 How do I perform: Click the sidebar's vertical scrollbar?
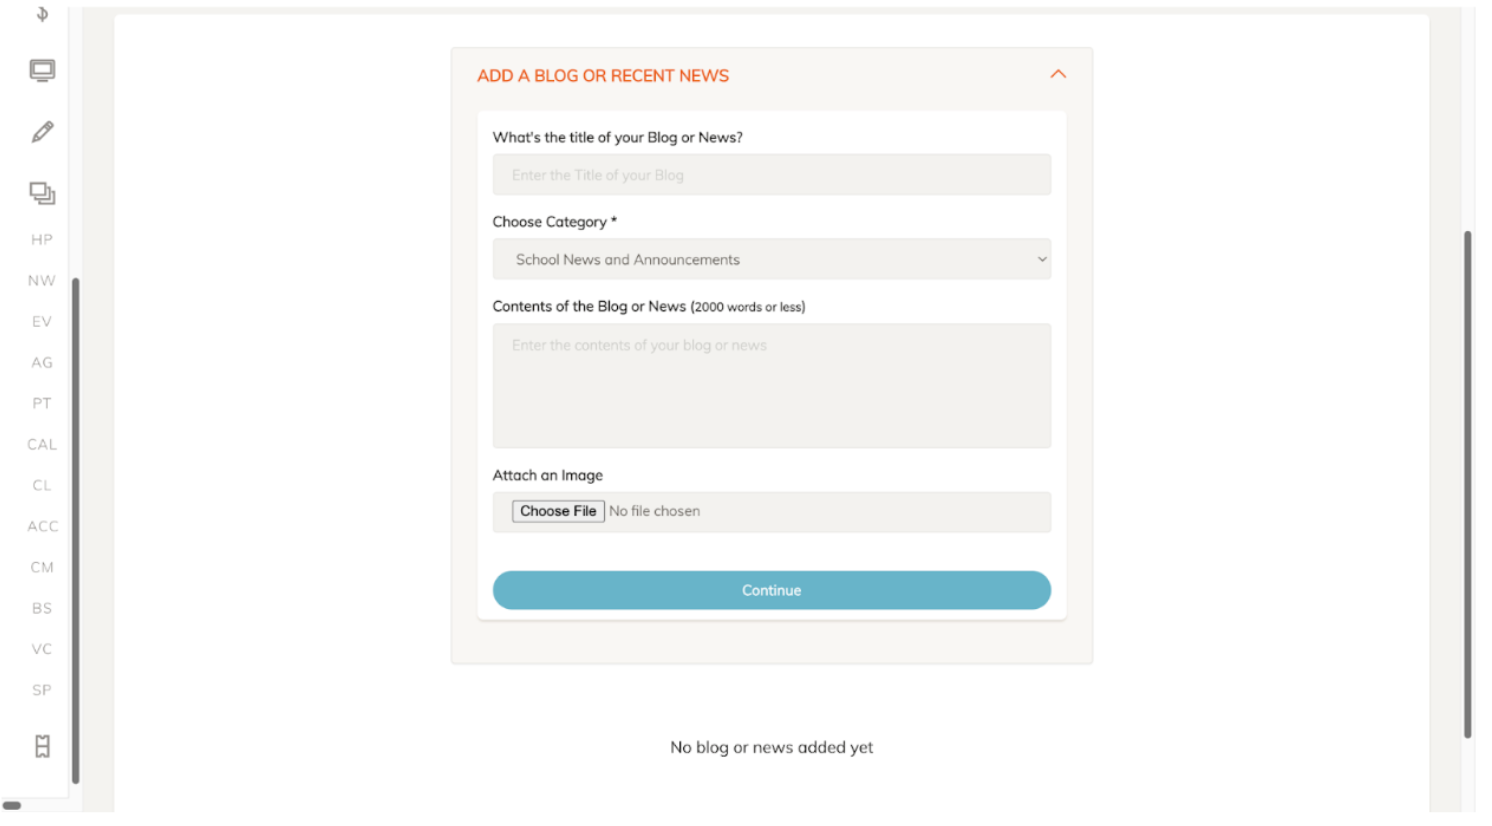click(x=75, y=530)
